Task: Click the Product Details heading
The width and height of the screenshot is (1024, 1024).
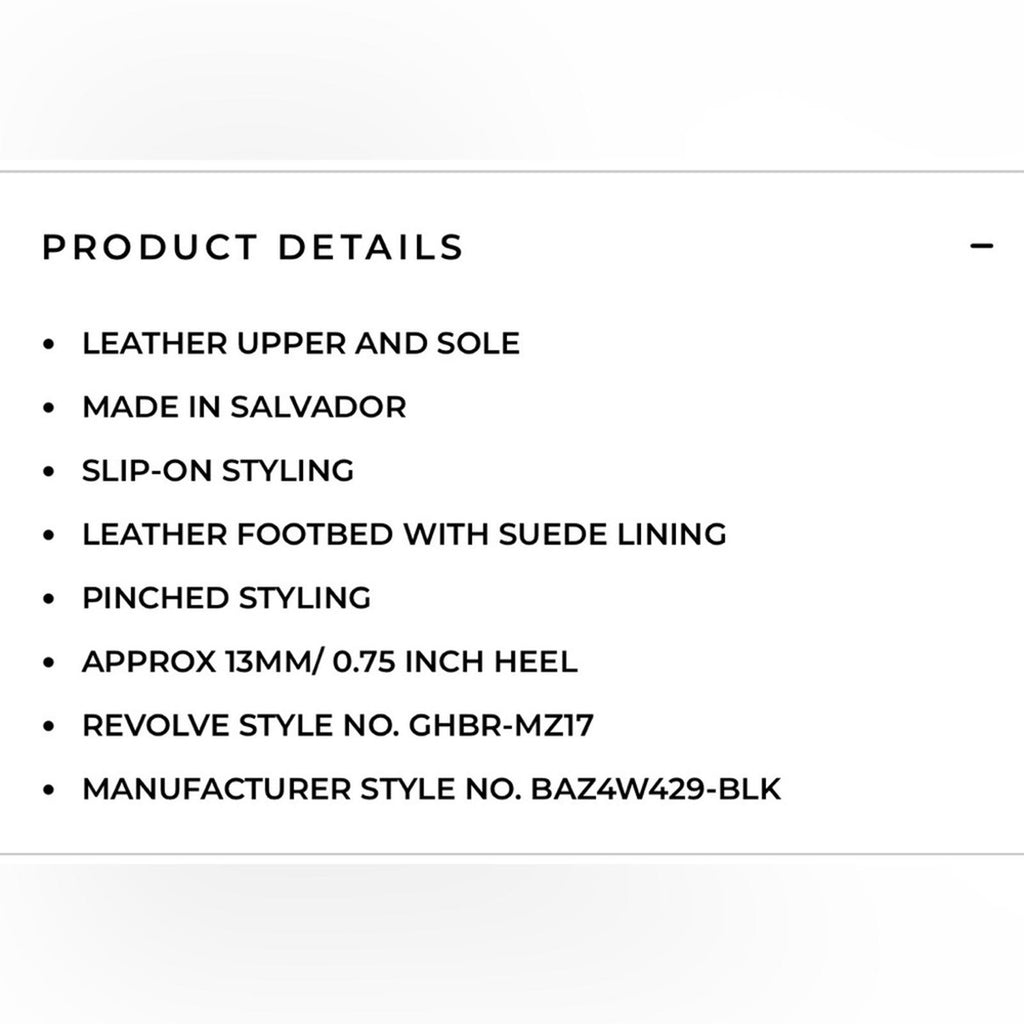Action: [x=253, y=247]
